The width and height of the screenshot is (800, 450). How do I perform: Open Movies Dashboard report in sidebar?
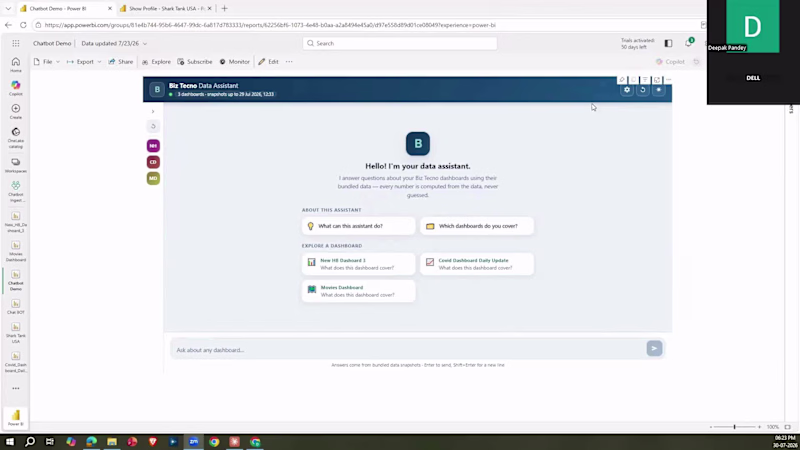point(16,251)
